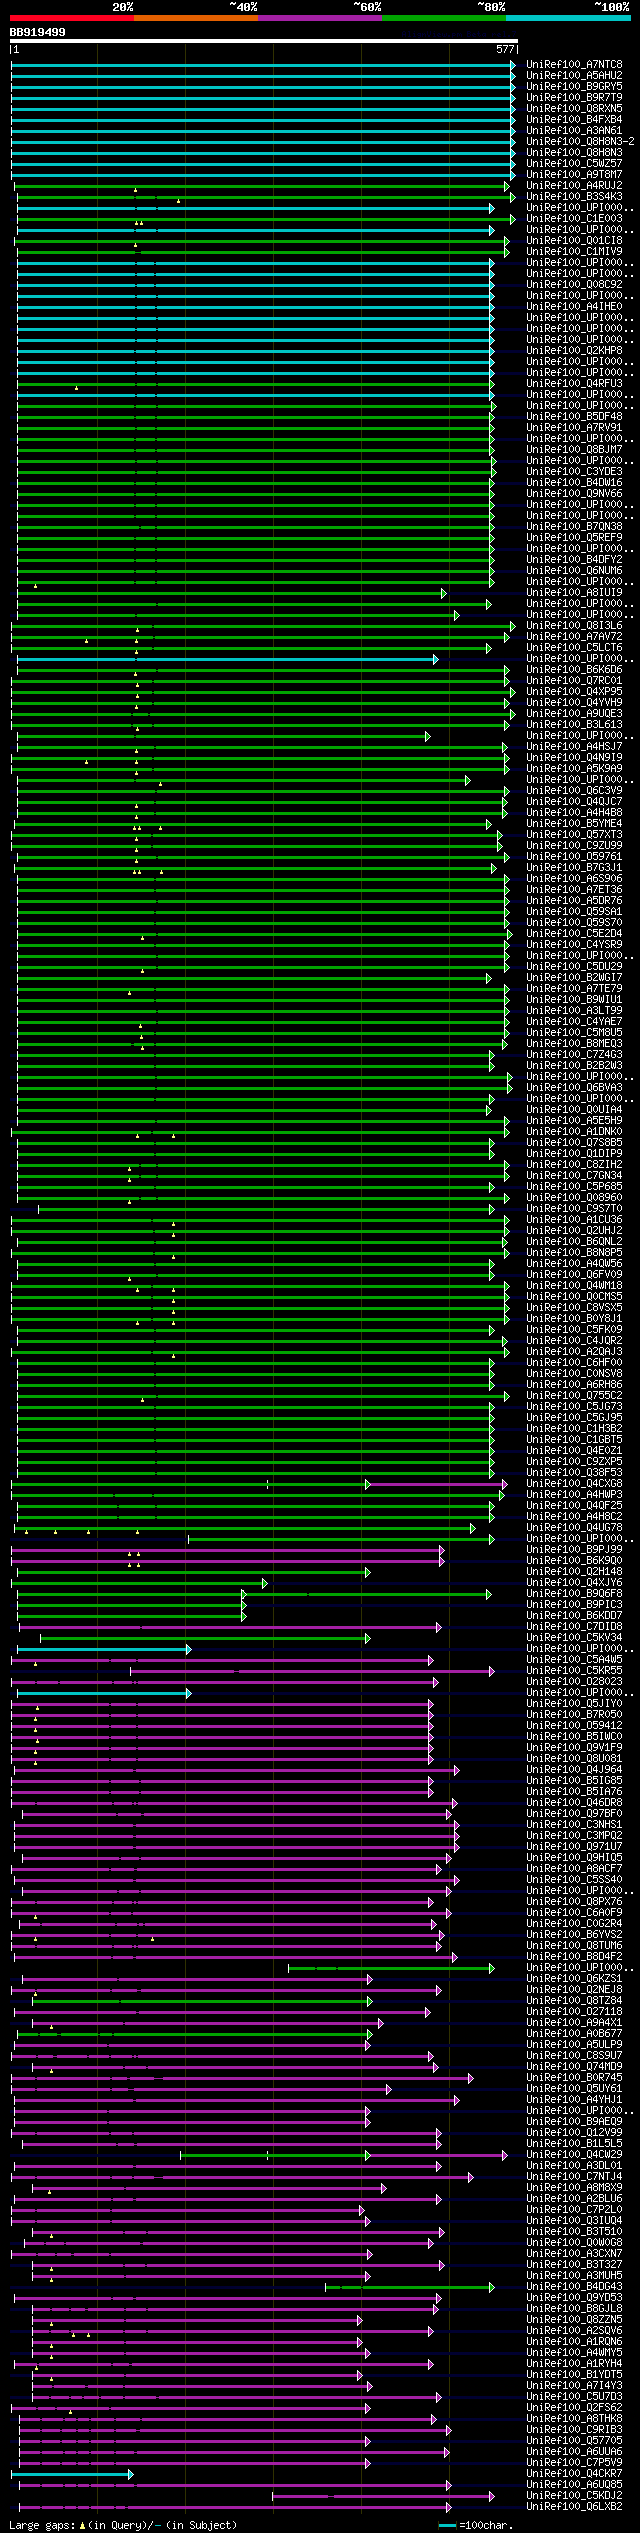
Task: Select hit UniRef100_B9PJ99
Action: click(574, 1549)
